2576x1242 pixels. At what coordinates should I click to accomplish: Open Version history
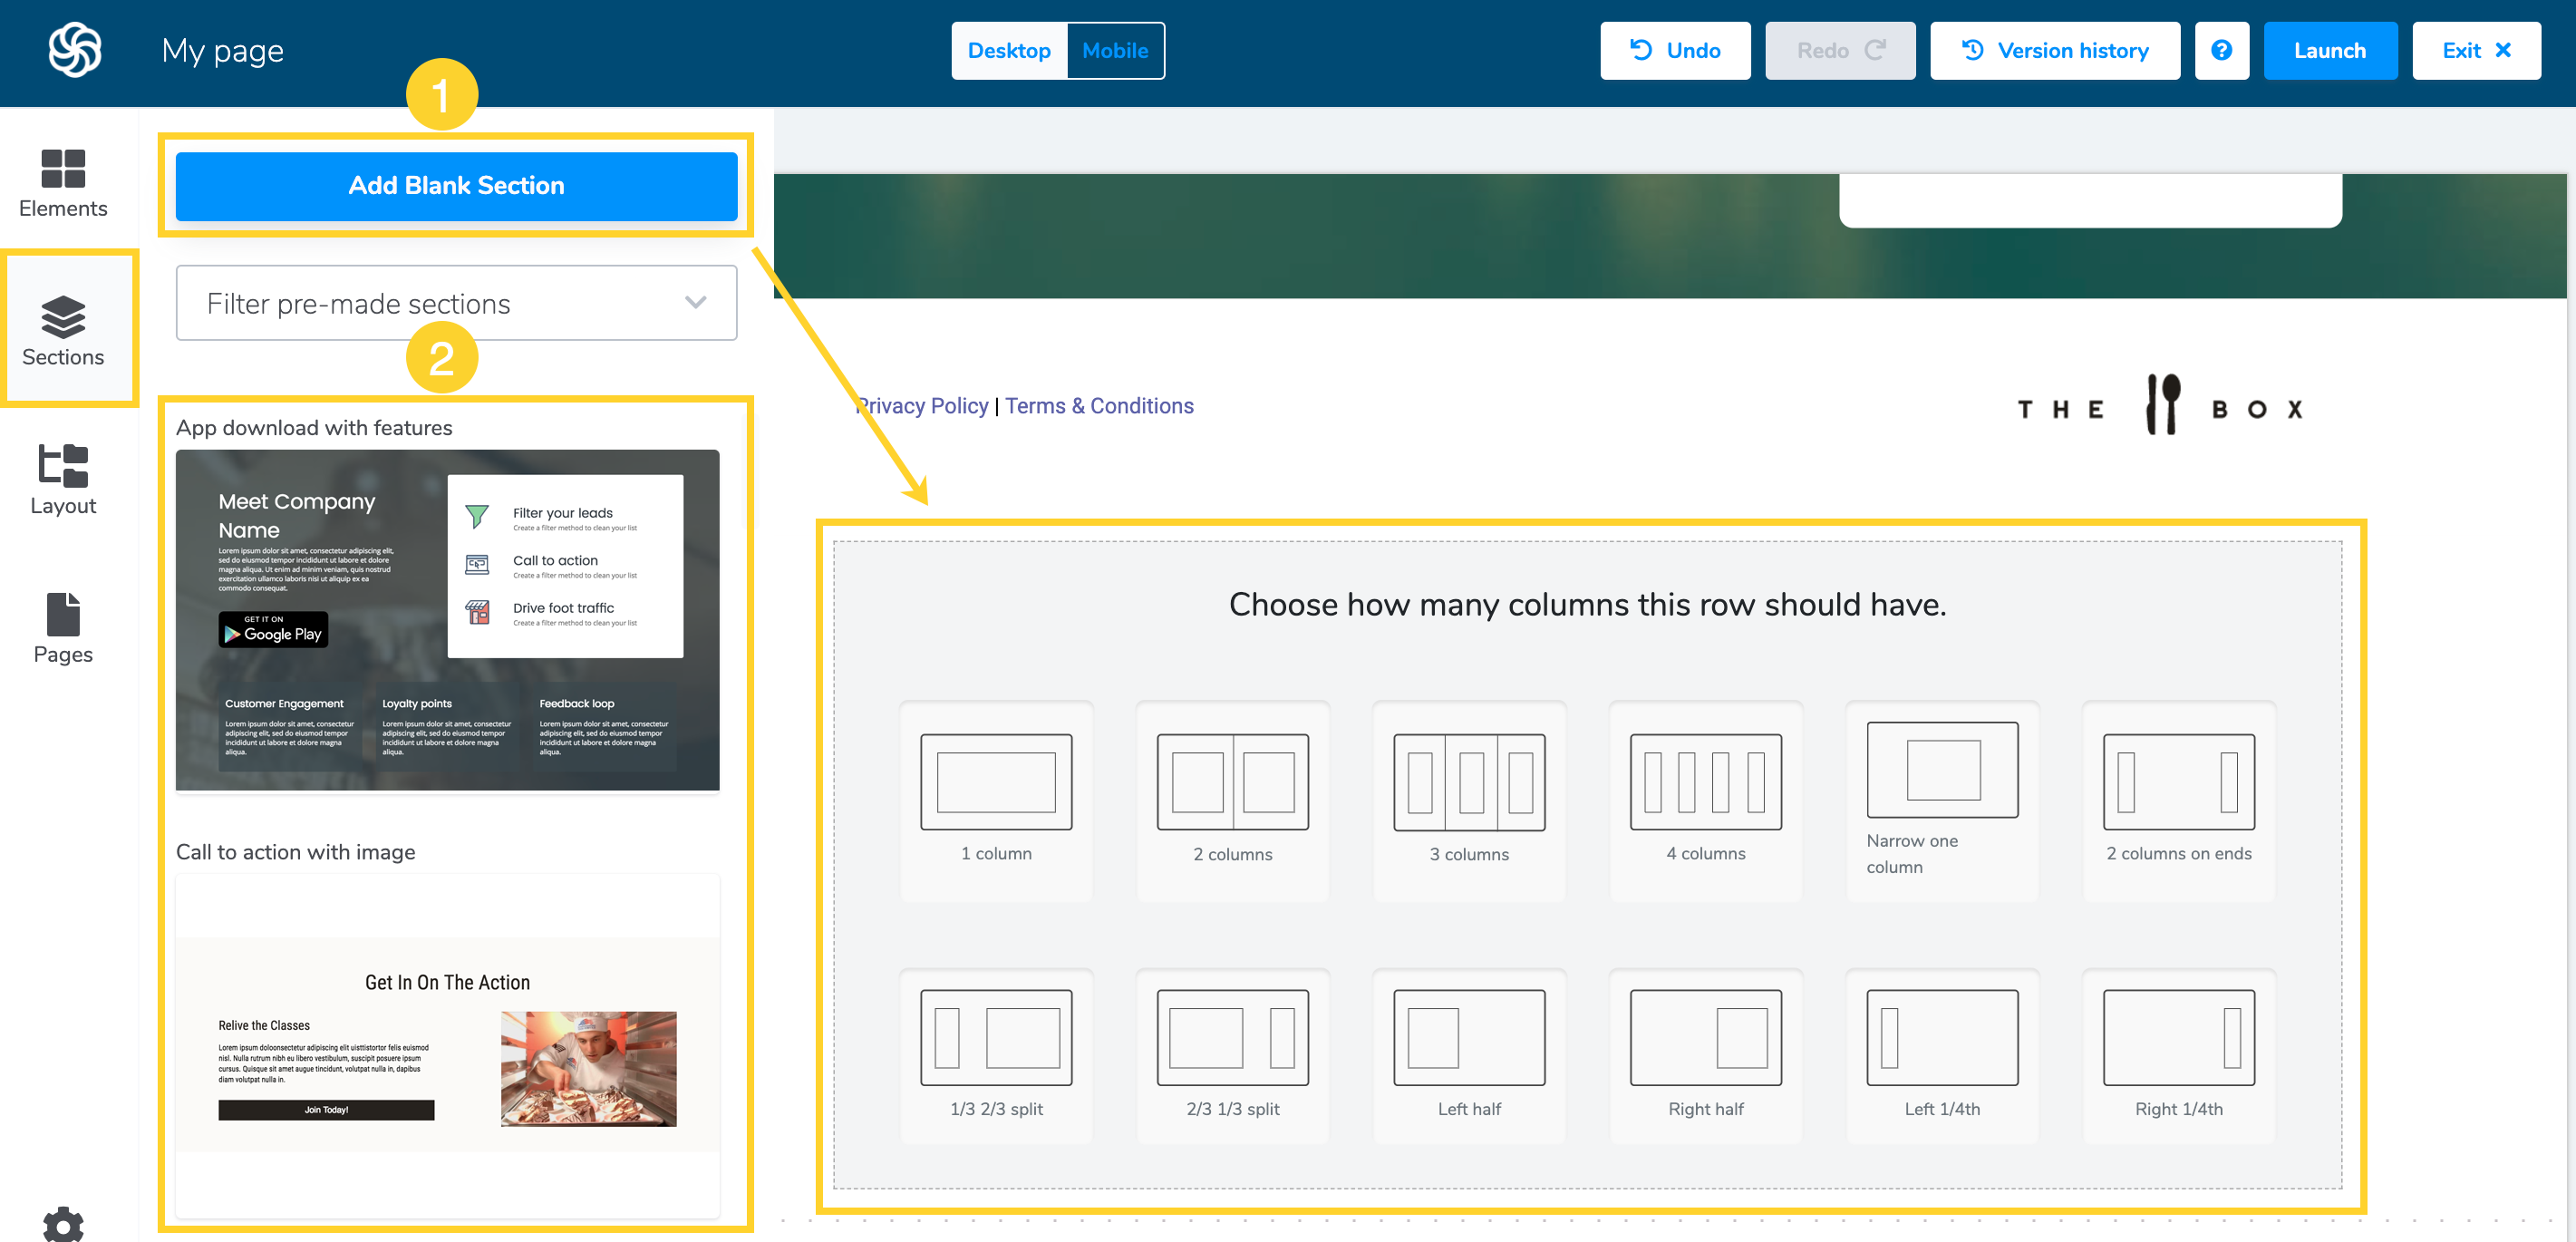pos(2054,50)
